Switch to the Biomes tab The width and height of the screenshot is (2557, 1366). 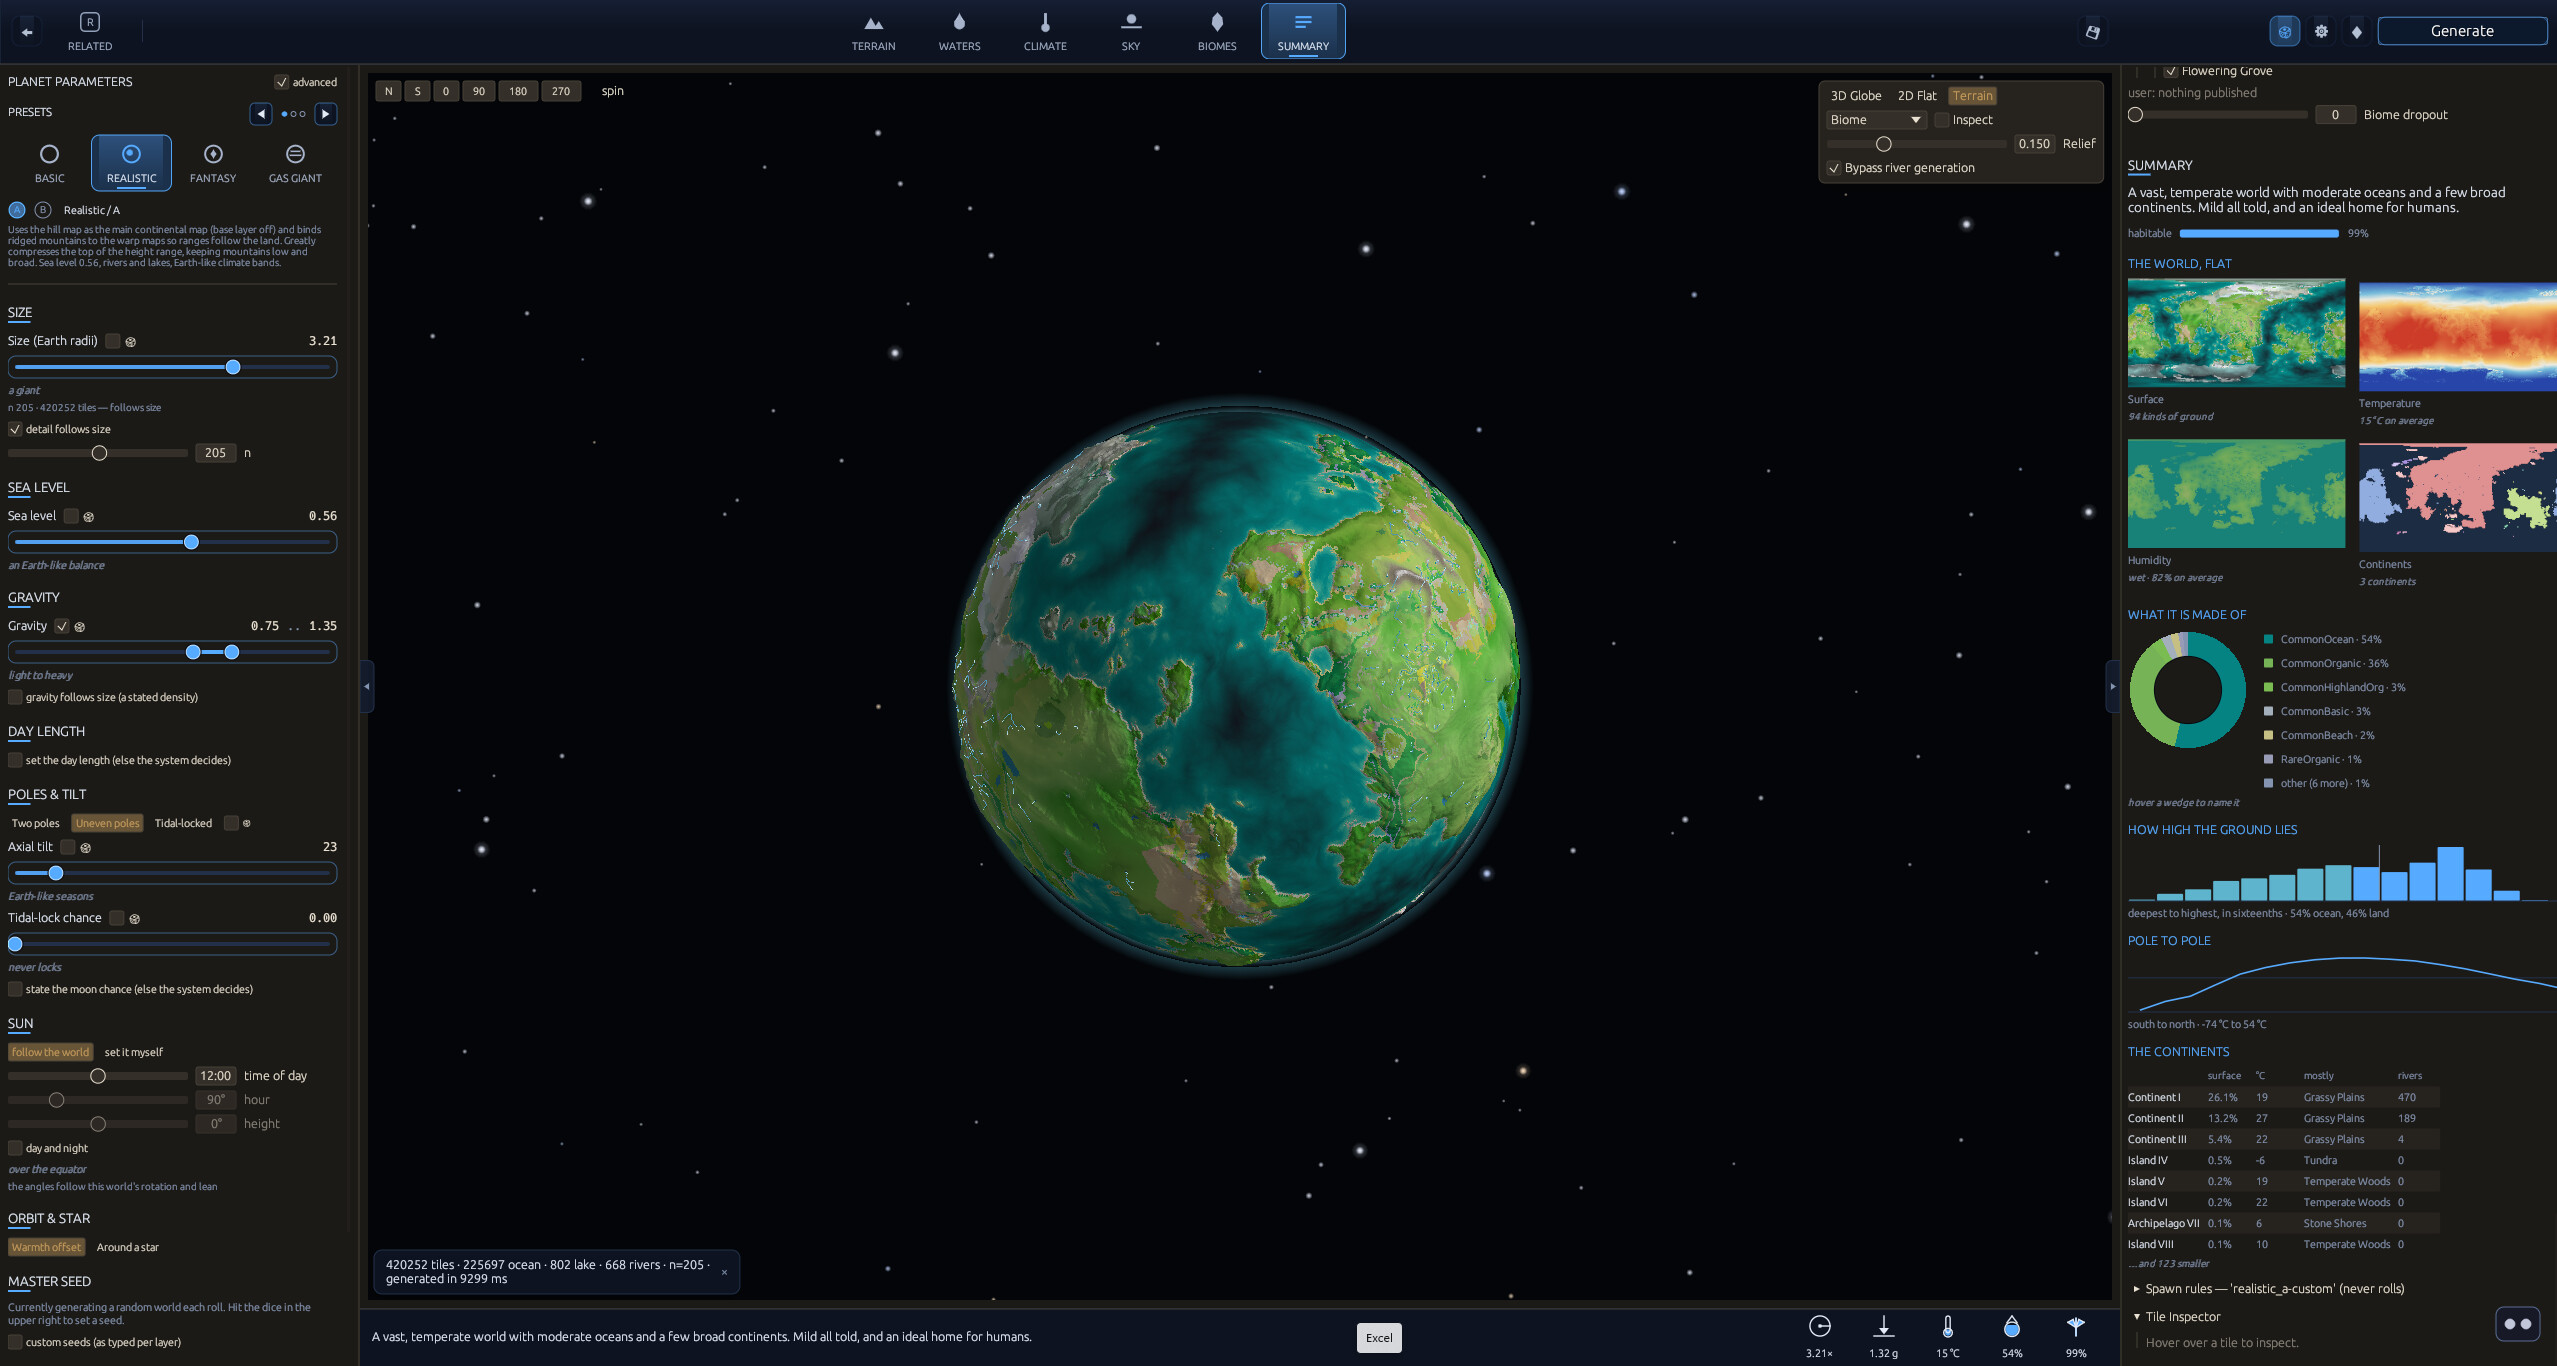pos(1217,32)
